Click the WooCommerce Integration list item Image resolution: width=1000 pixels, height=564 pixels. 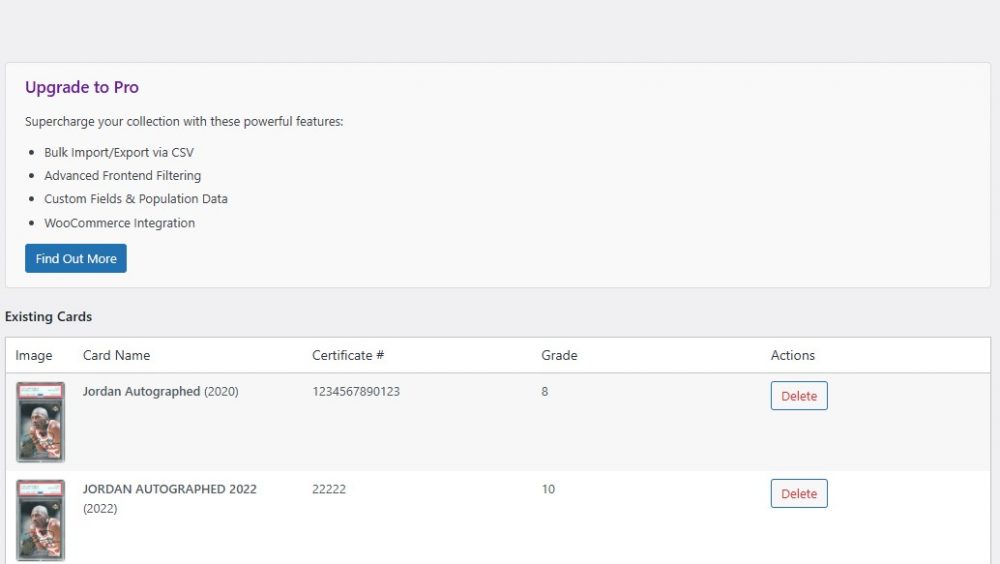[119, 223]
